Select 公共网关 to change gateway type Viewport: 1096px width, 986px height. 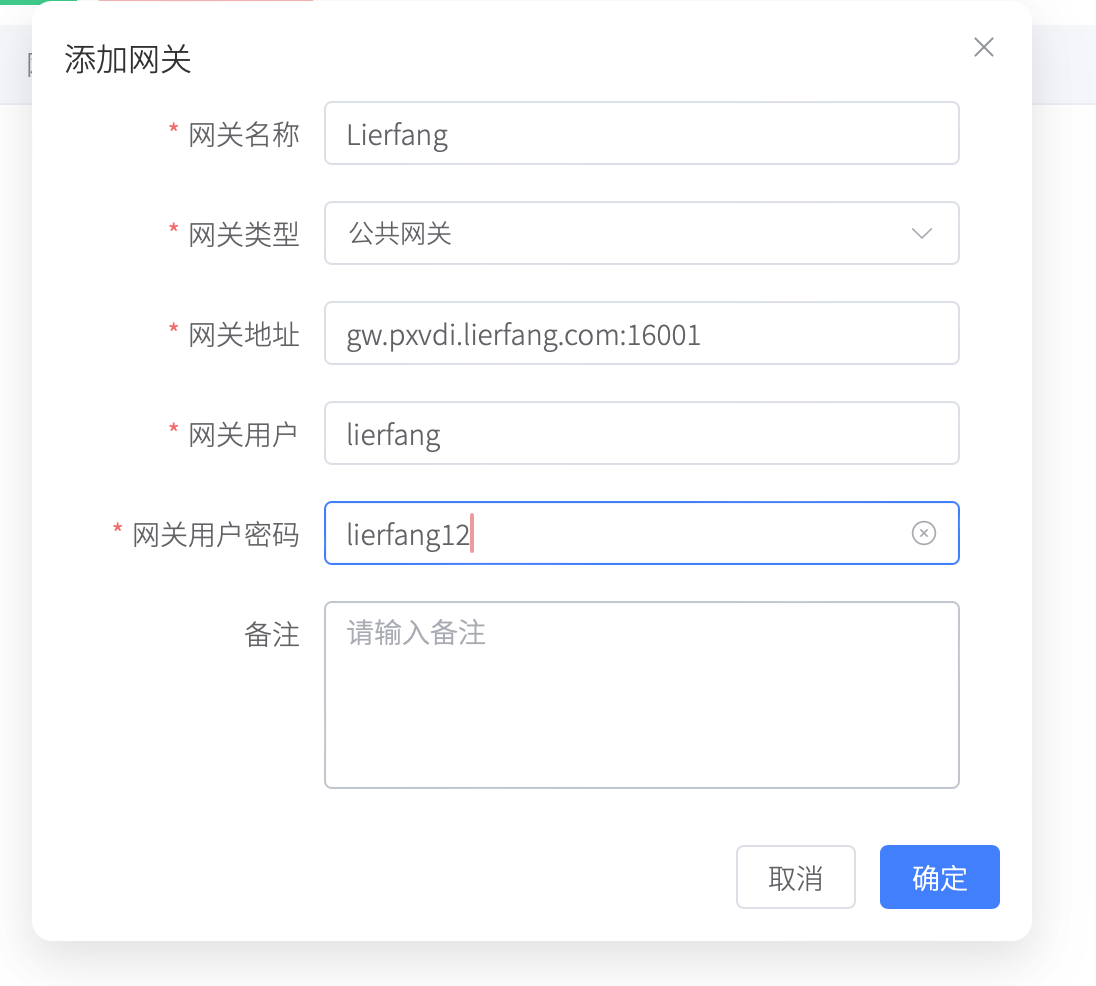641,233
